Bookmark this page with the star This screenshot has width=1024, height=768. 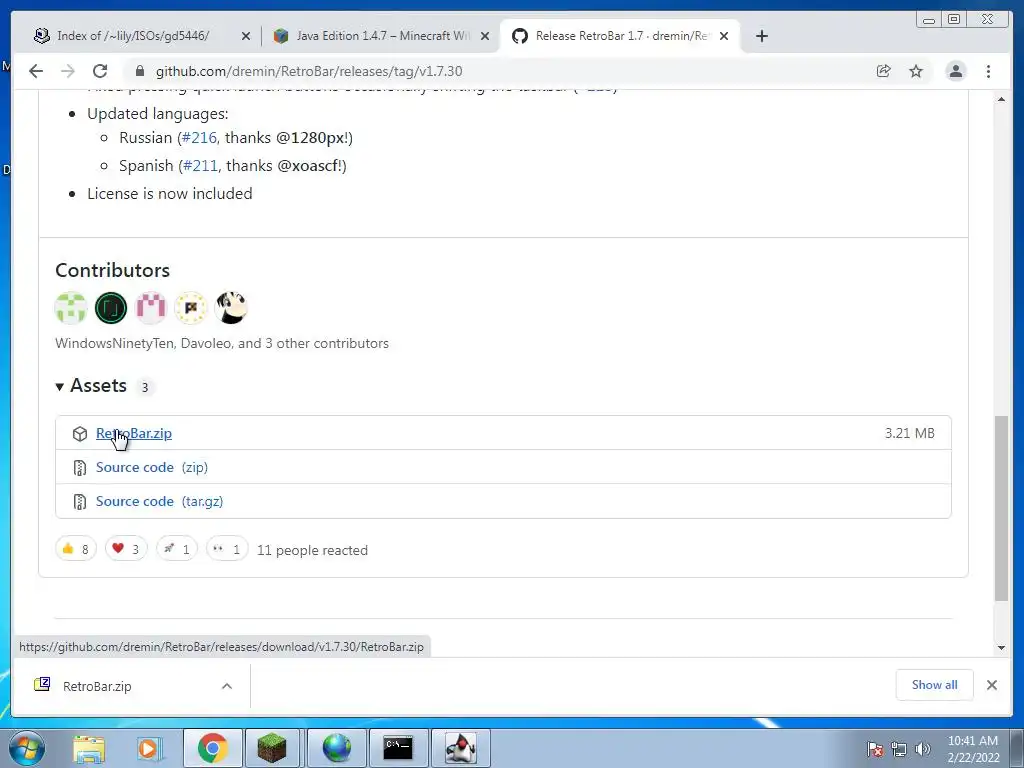pyautogui.click(x=916, y=71)
